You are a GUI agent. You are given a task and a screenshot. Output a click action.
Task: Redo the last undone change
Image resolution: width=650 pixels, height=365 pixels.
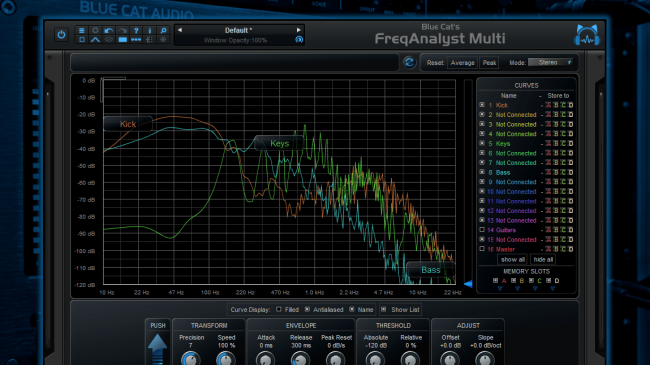point(123,30)
